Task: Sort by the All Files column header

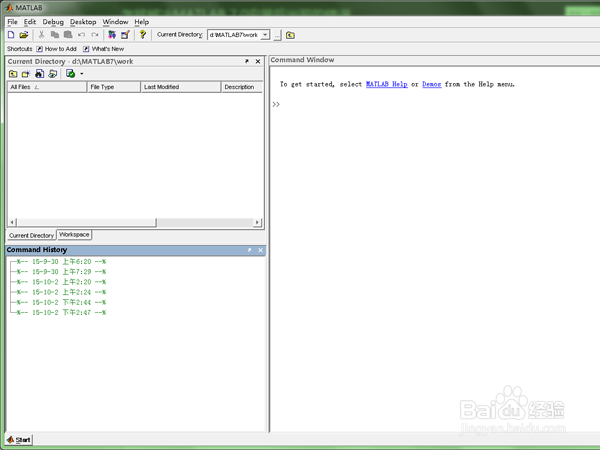Action: [x=47, y=87]
